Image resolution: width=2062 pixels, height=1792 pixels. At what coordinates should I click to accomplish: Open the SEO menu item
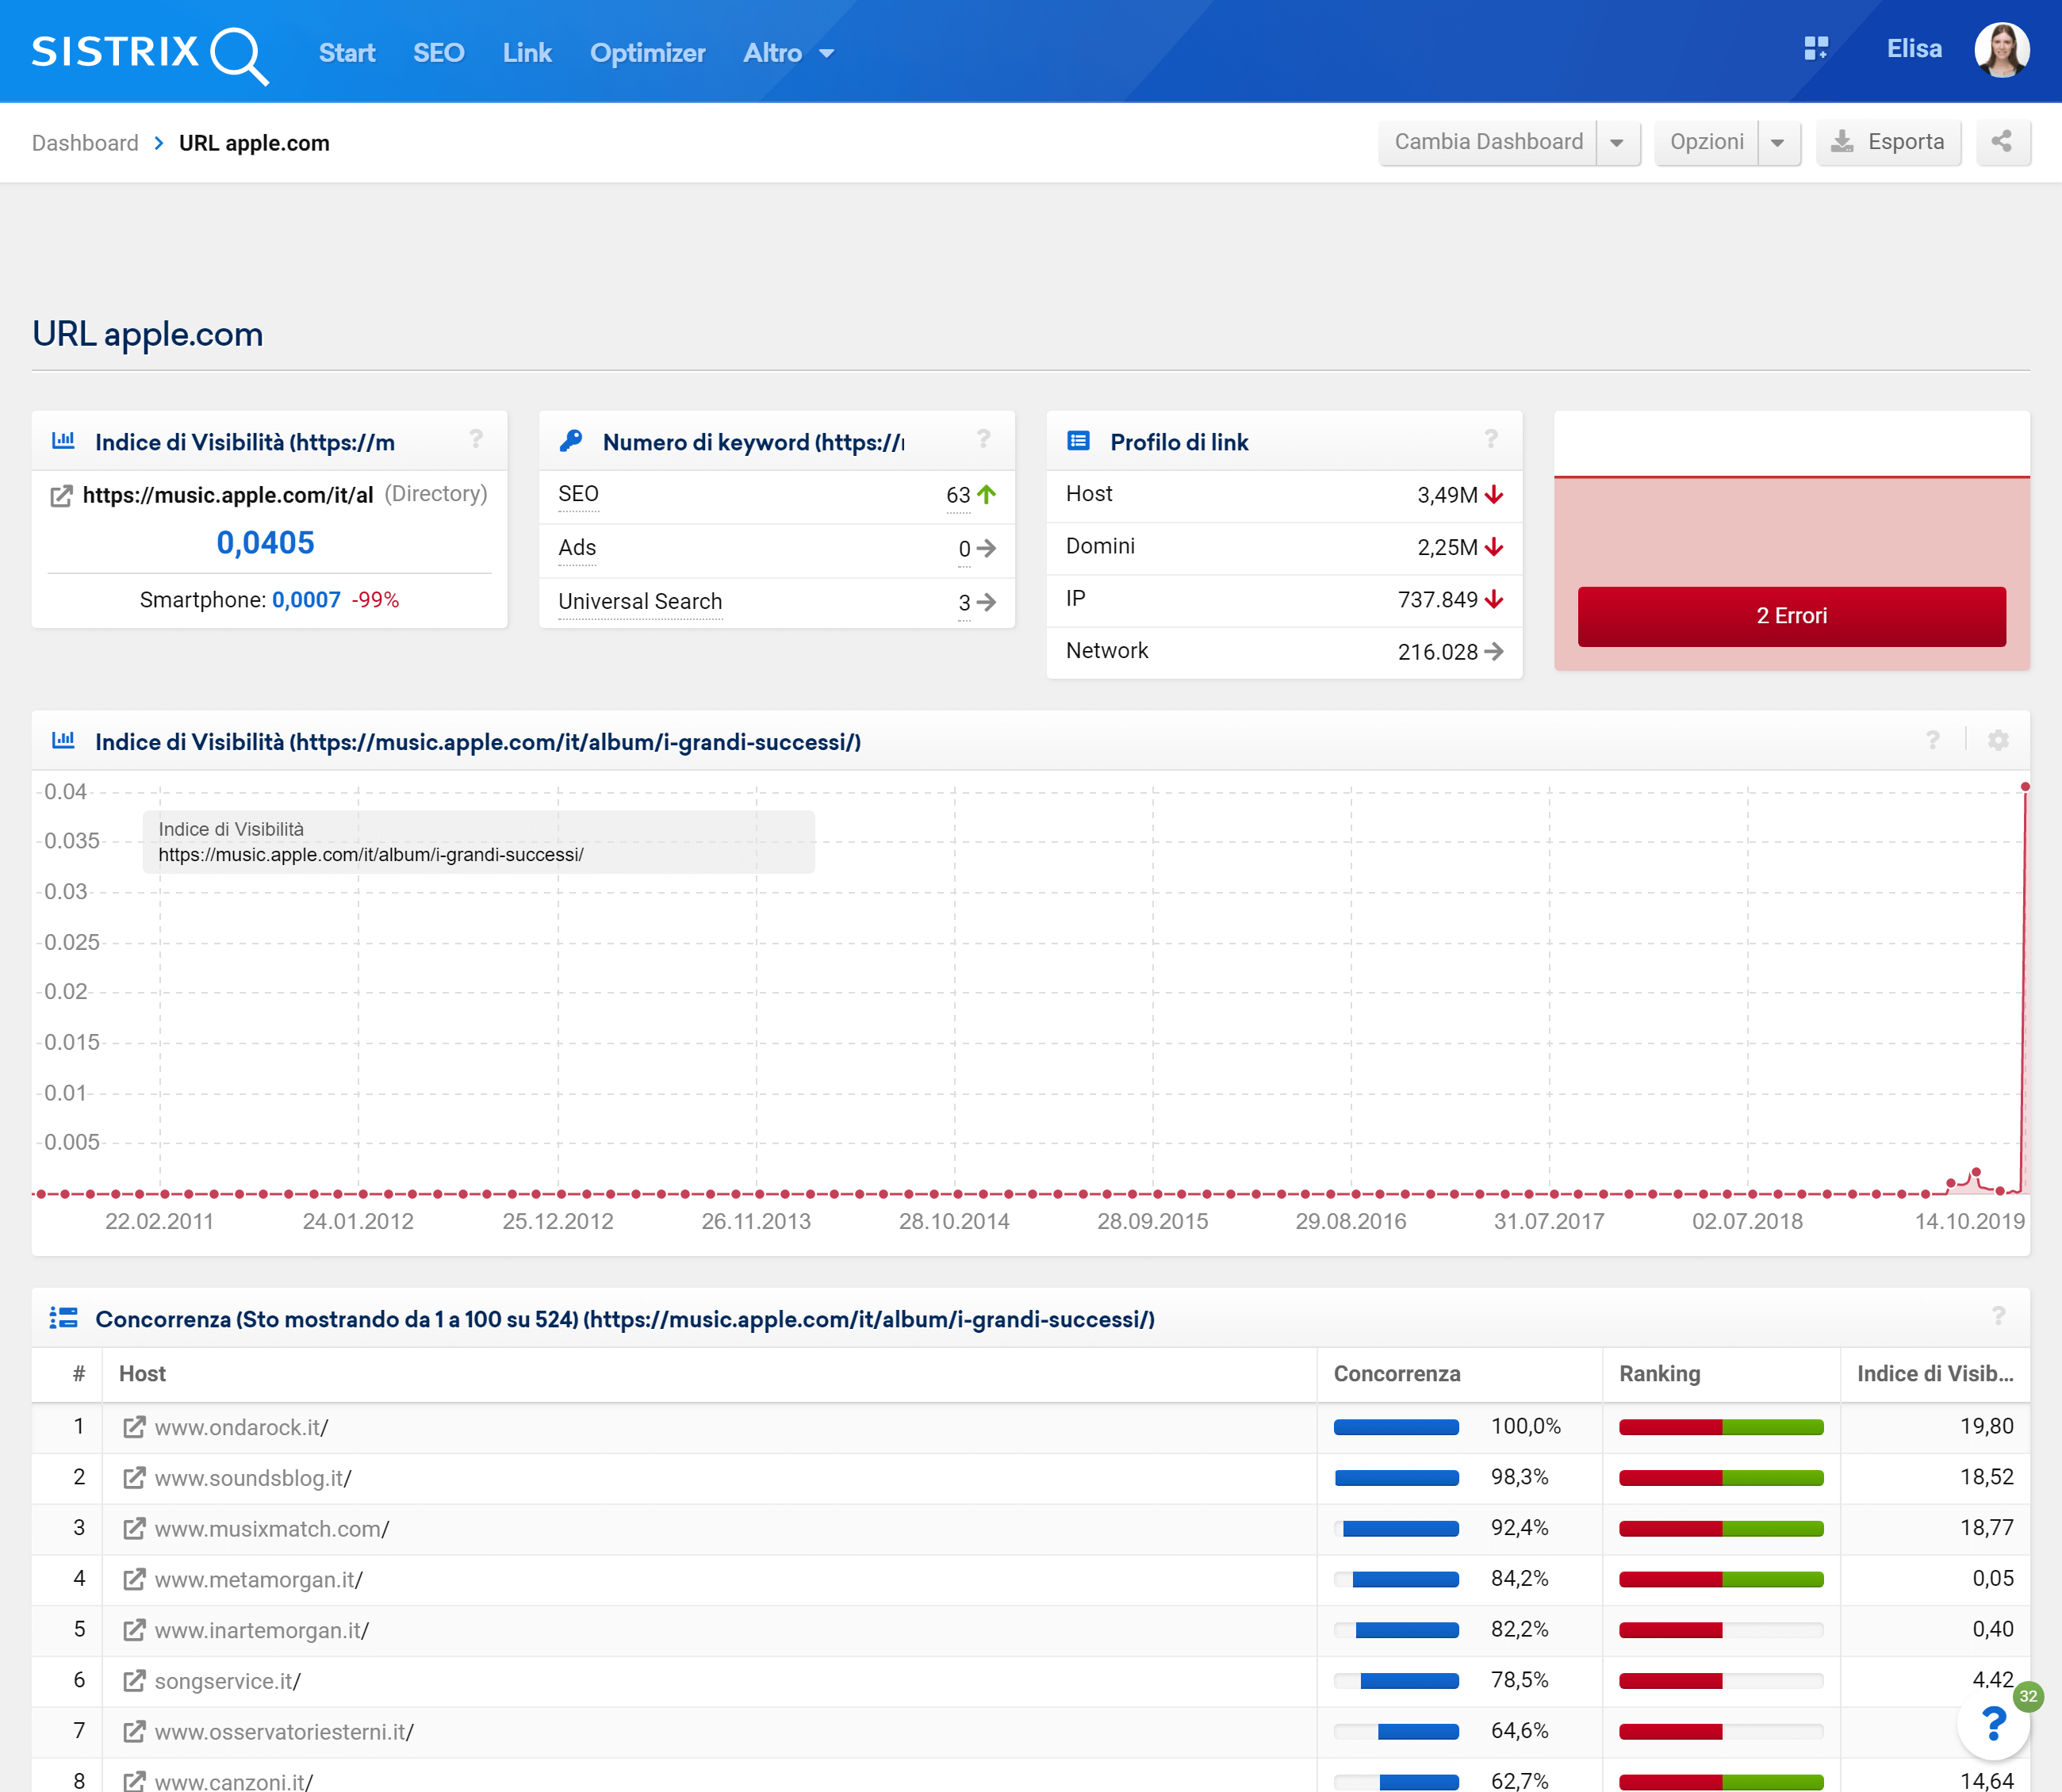tap(439, 53)
